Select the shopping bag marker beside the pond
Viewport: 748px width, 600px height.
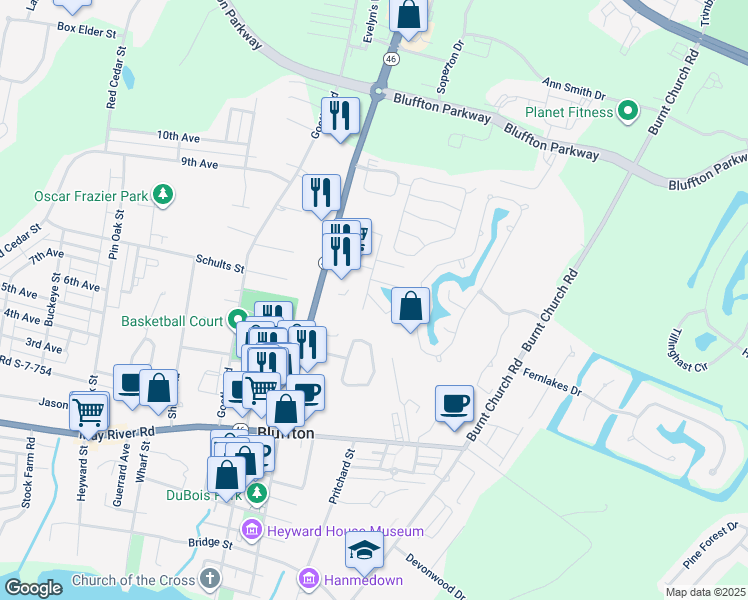(x=410, y=309)
